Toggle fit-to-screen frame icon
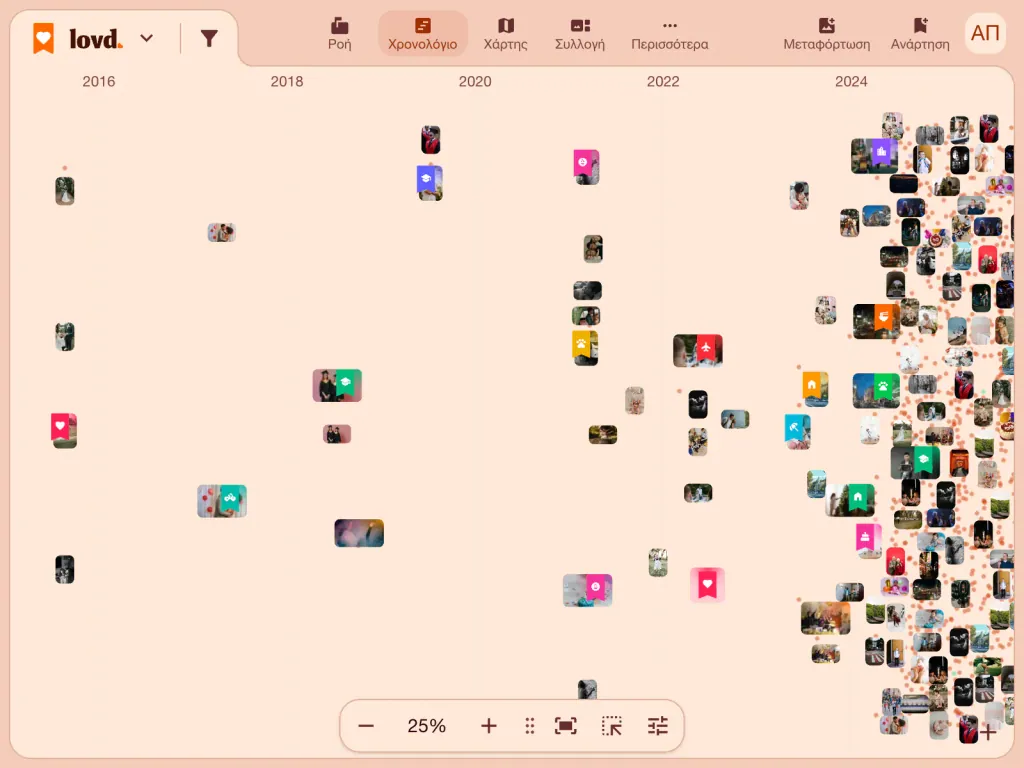1024x768 pixels. (566, 726)
